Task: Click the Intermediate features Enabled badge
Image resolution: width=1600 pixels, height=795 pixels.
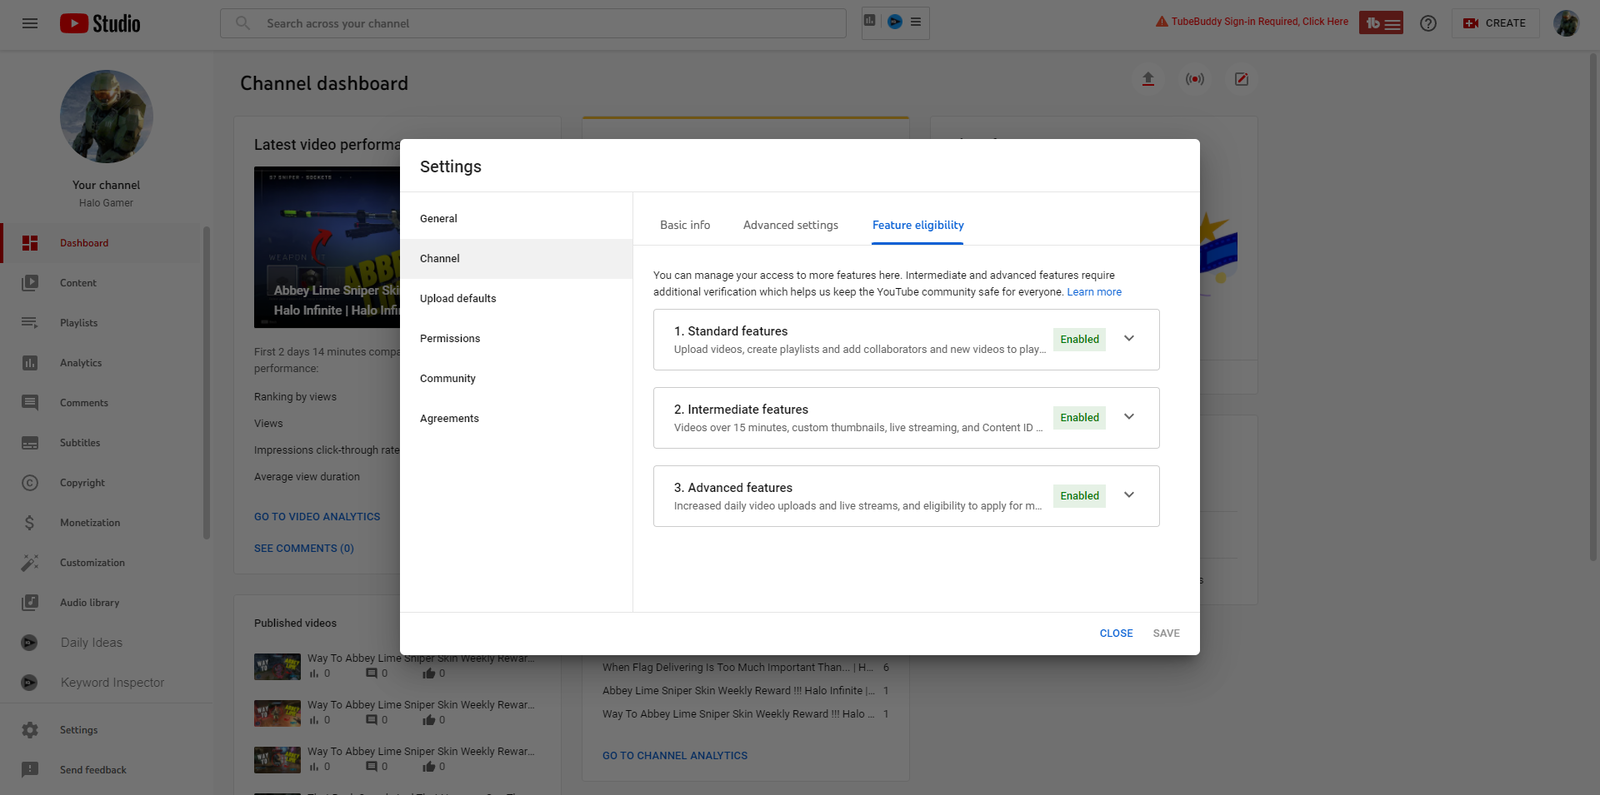Action: [x=1079, y=418]
